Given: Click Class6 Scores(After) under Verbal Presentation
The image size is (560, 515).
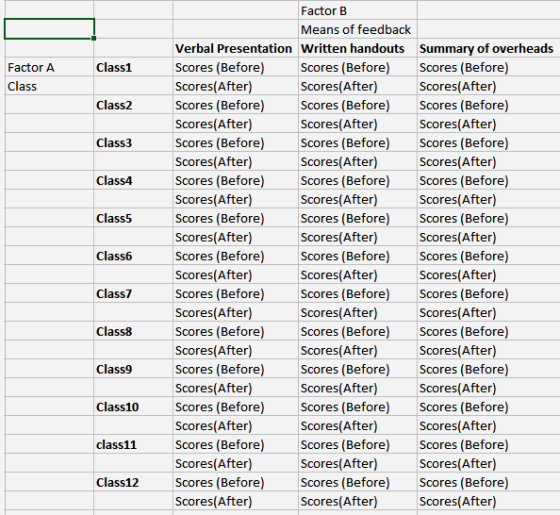Looking at the screenshot, I should click(235, 275).
